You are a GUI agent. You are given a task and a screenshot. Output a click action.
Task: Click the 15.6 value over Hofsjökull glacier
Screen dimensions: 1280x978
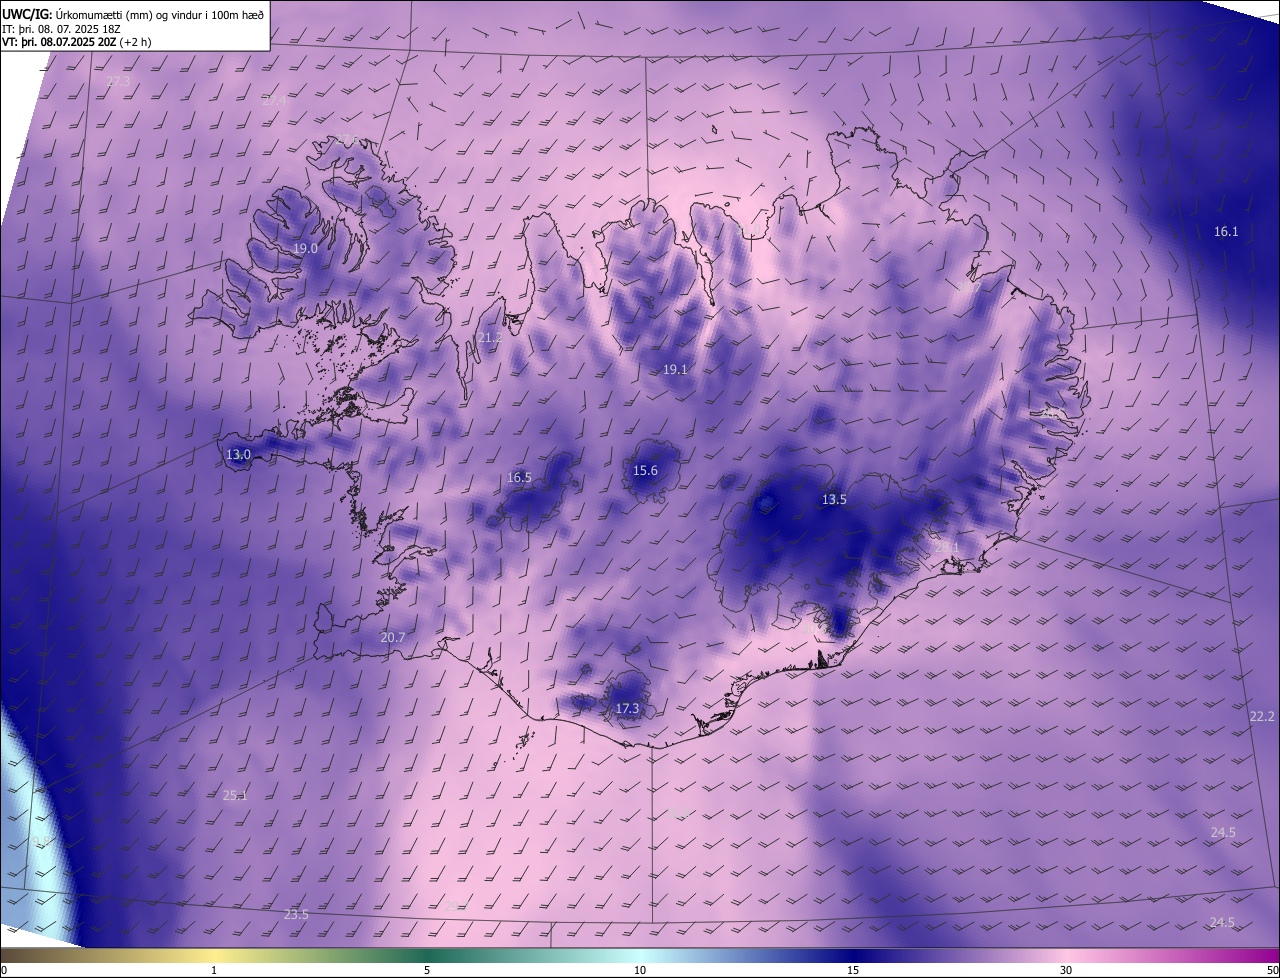(x=645, y=470)
